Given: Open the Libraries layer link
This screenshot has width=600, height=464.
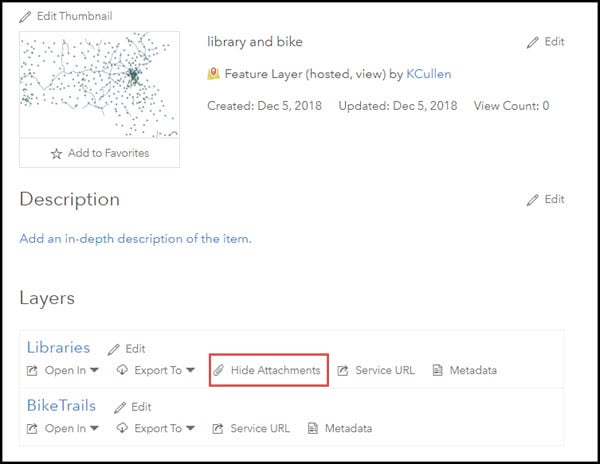Looking at the screenshot, I should 58,348.
